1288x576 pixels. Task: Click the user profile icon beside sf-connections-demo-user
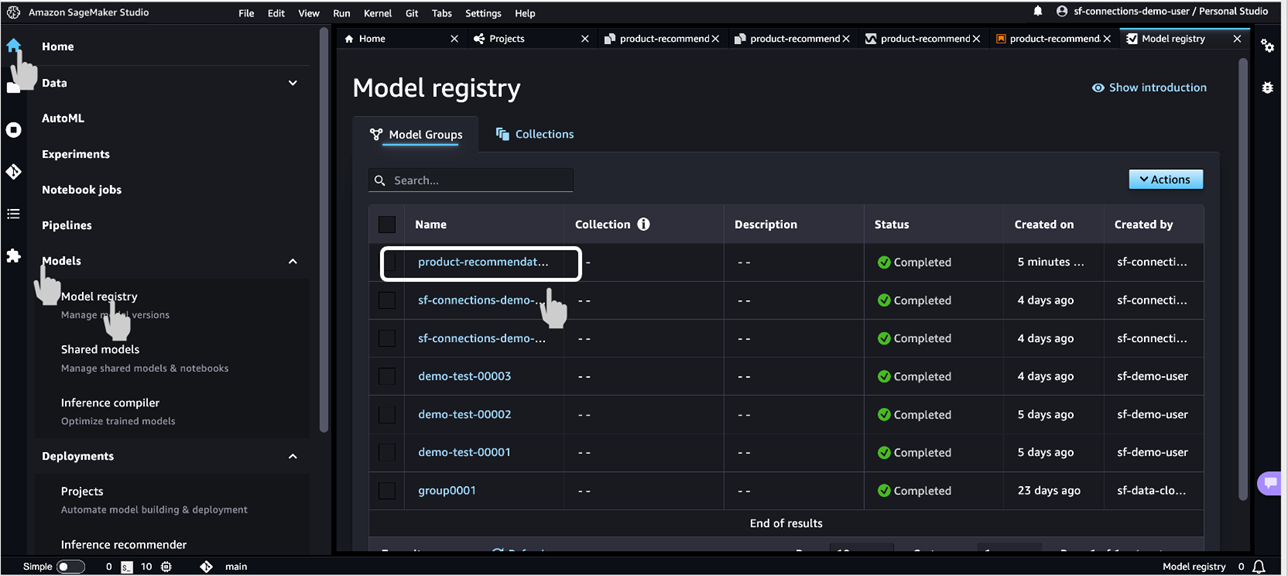1063,12
